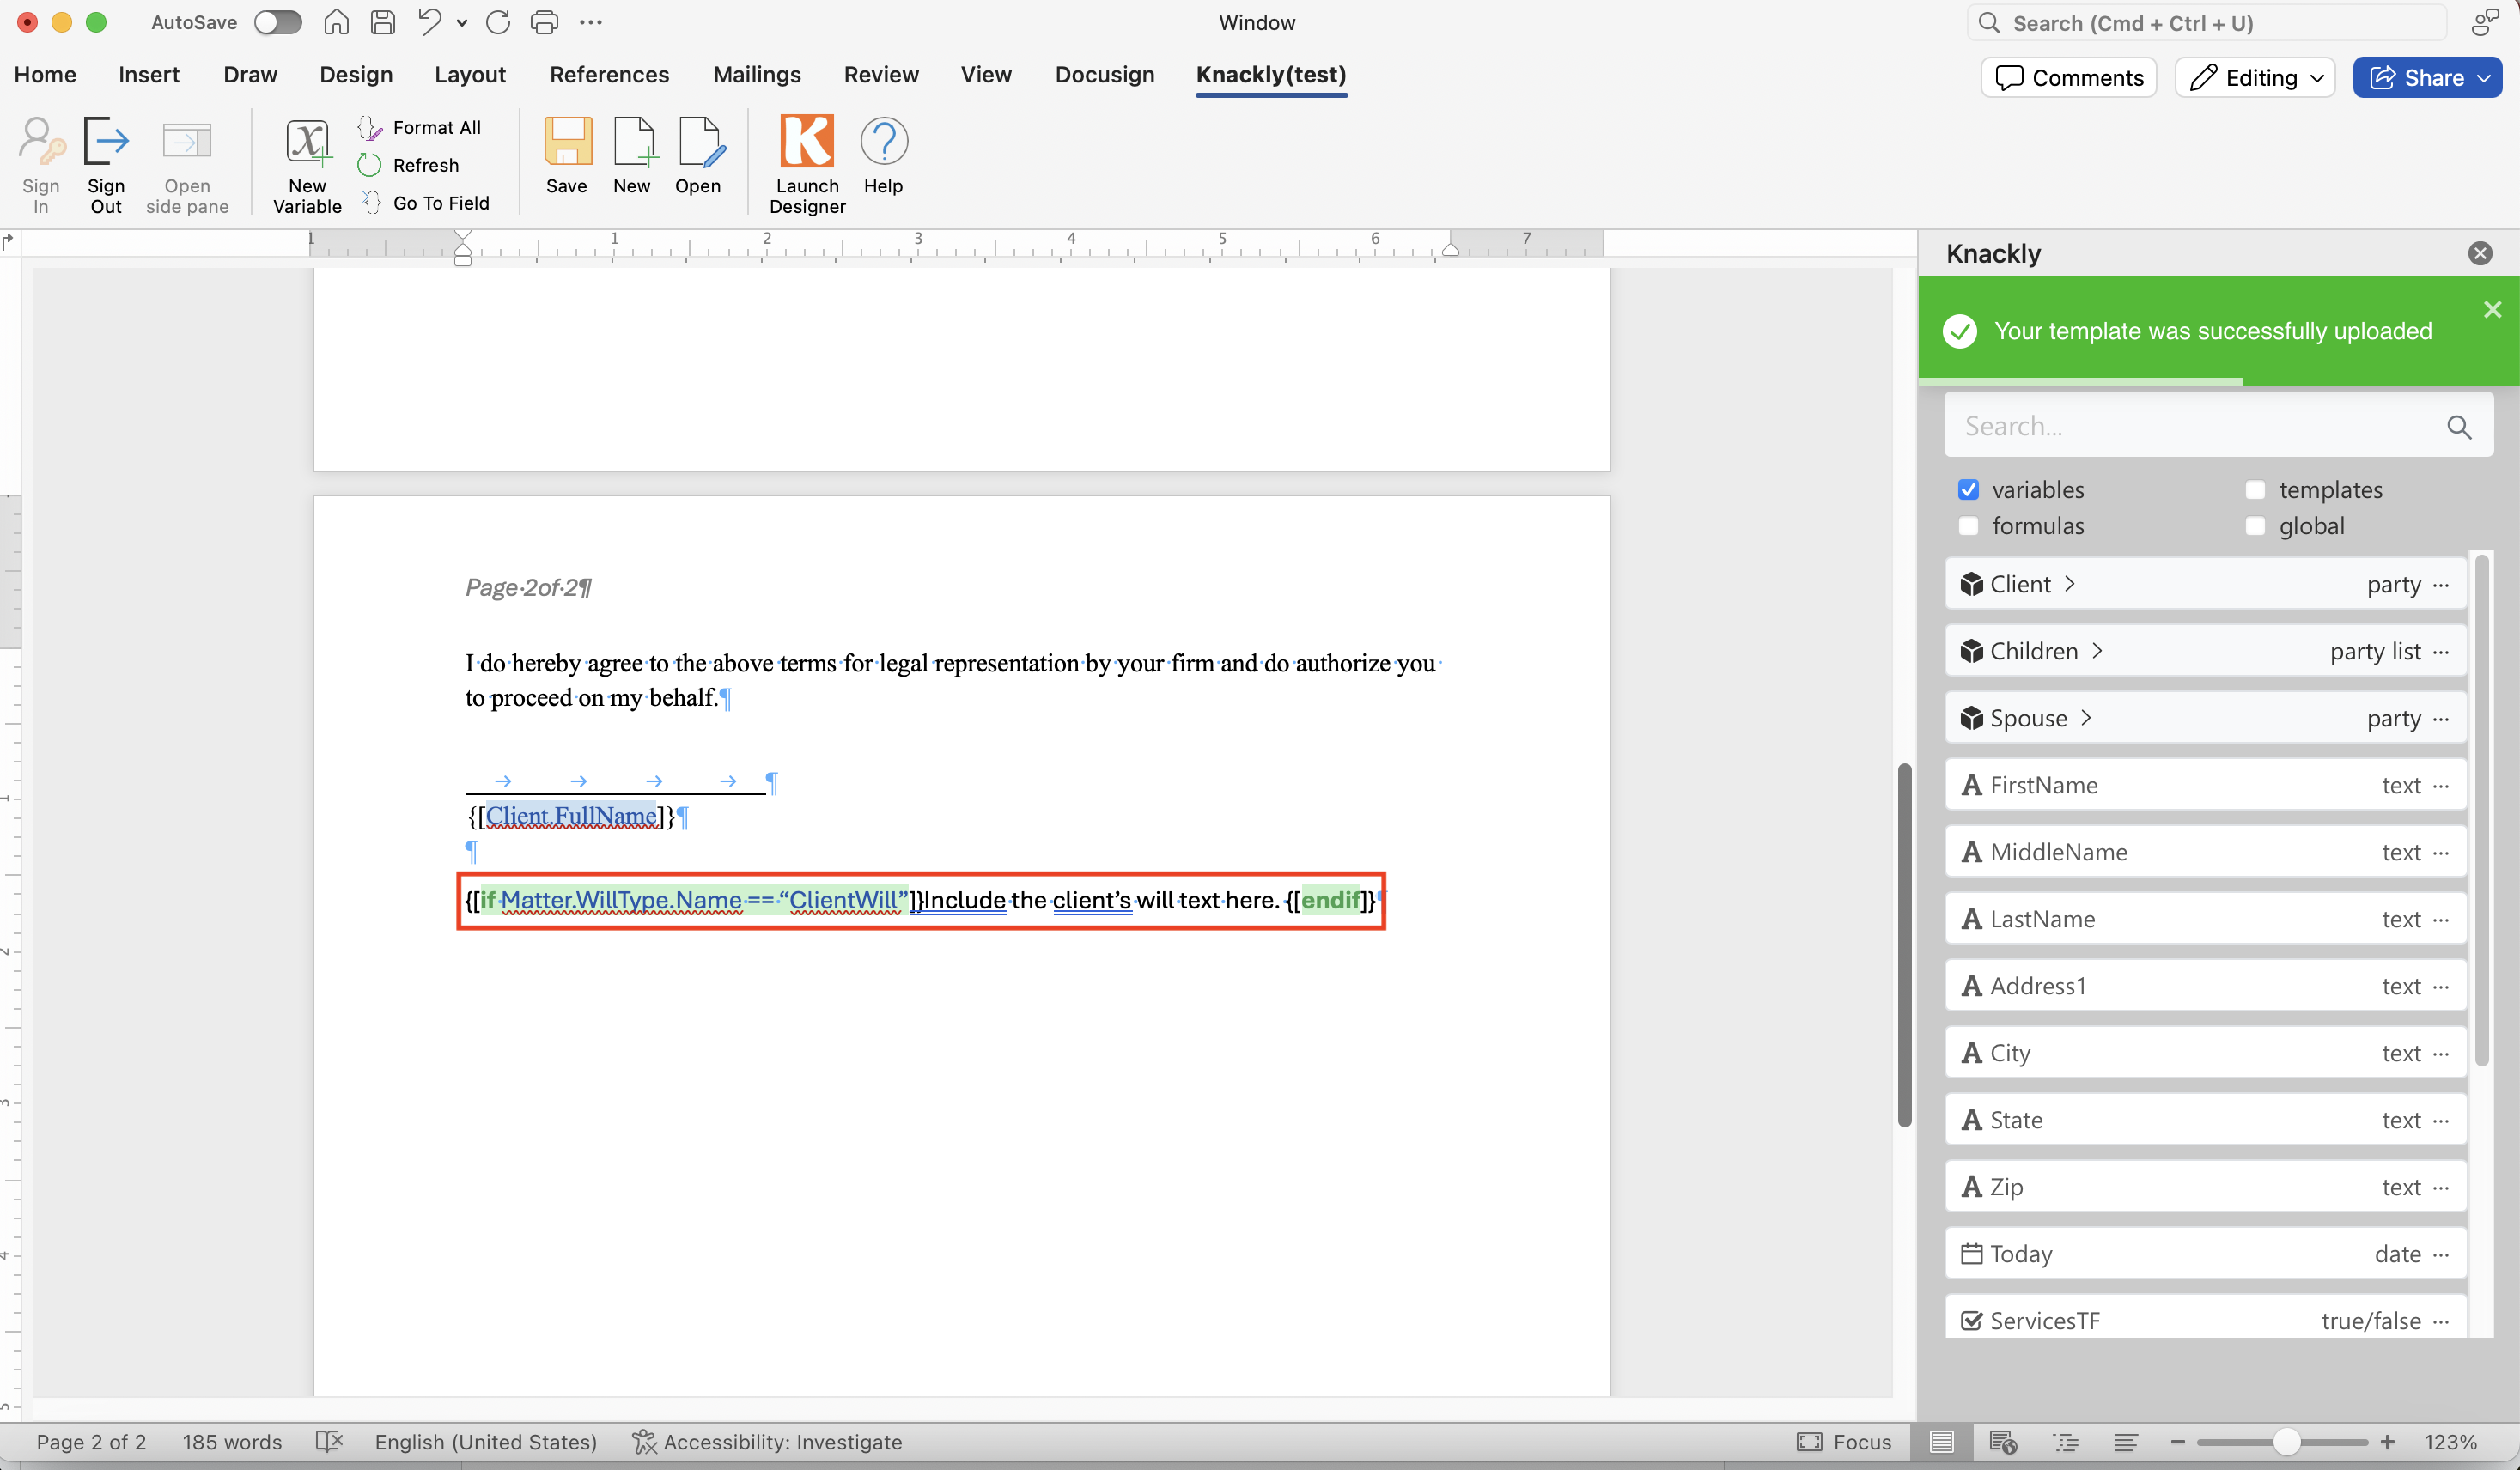Enable the formulas checkbox
Viewport: 2520px width, 1470px height.
coord(1968,526)
